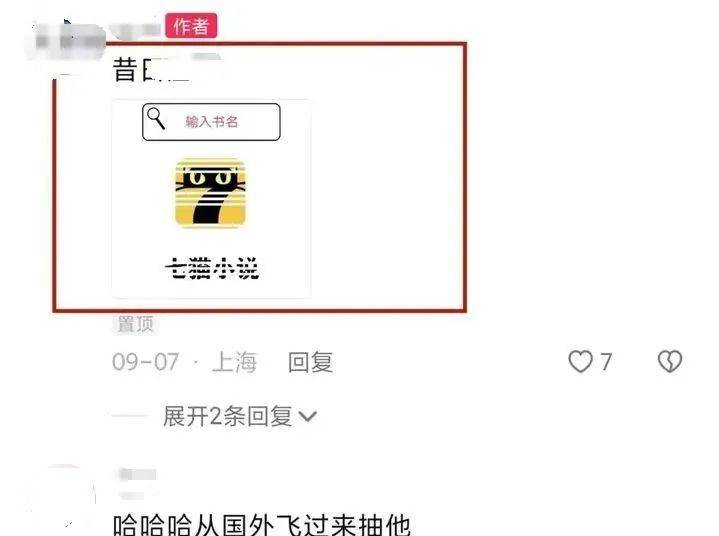
Task: Open the Qimao novel cat app icon
Action: (x=210, y=192)
